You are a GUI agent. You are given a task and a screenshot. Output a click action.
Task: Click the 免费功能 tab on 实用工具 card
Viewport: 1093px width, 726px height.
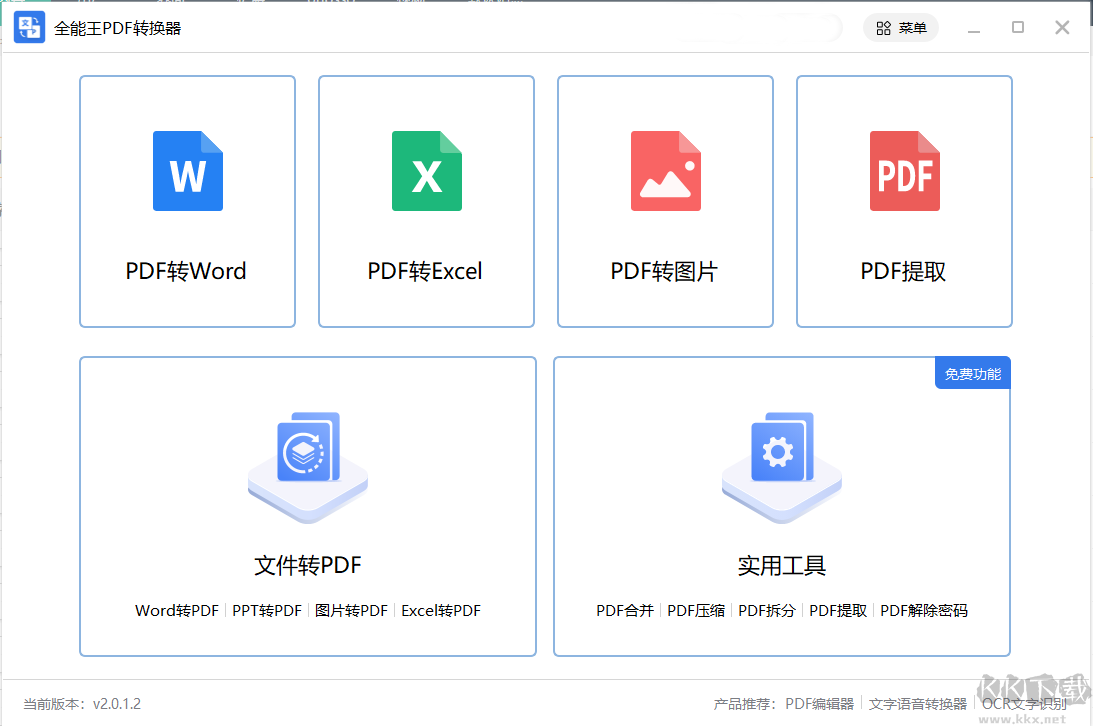tap(971, 372)
